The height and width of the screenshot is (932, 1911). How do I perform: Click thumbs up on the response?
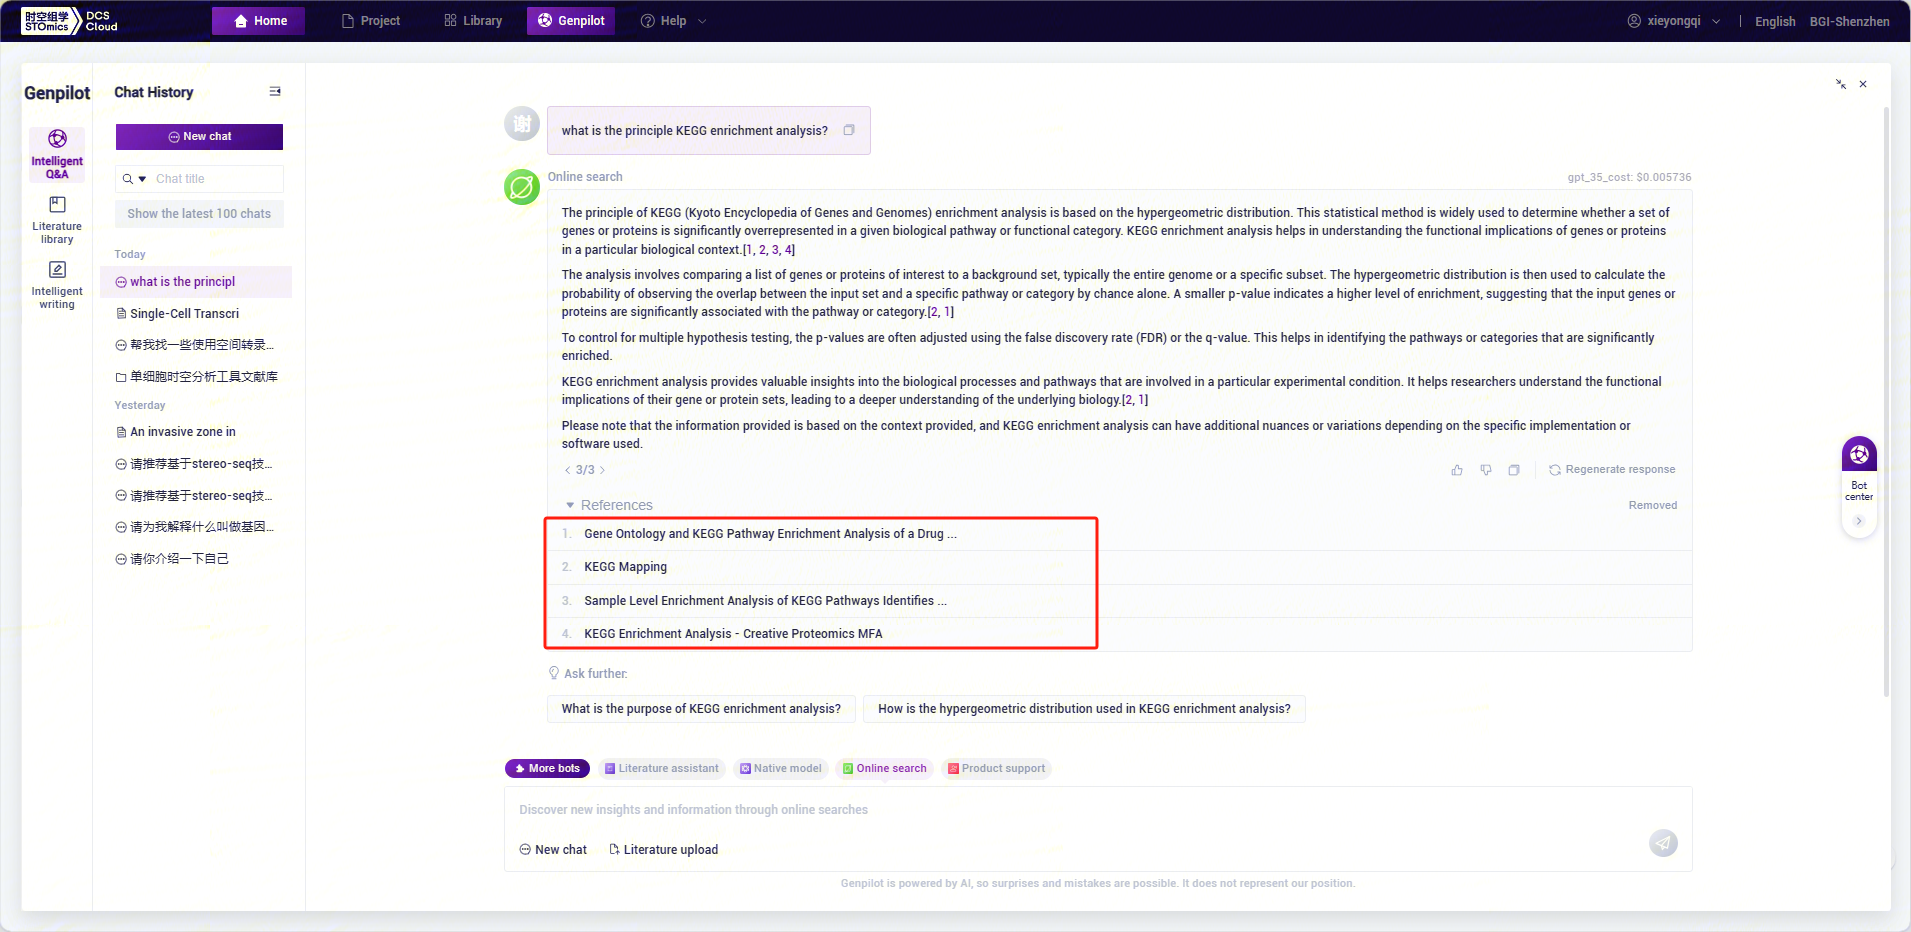[x=1457, y=470]
